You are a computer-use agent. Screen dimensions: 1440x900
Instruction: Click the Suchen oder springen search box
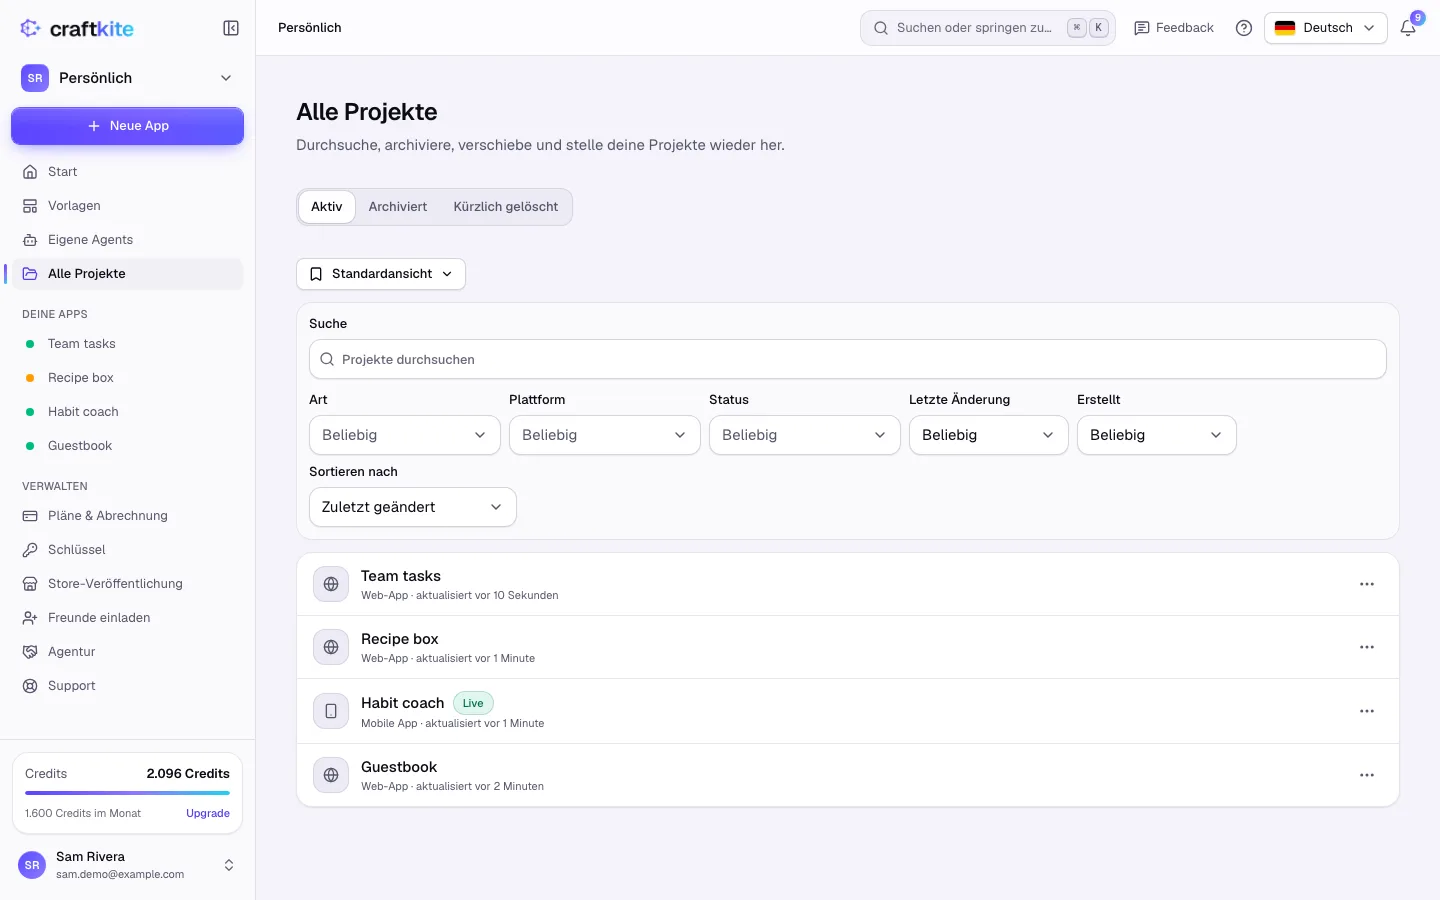coord(988,28)
